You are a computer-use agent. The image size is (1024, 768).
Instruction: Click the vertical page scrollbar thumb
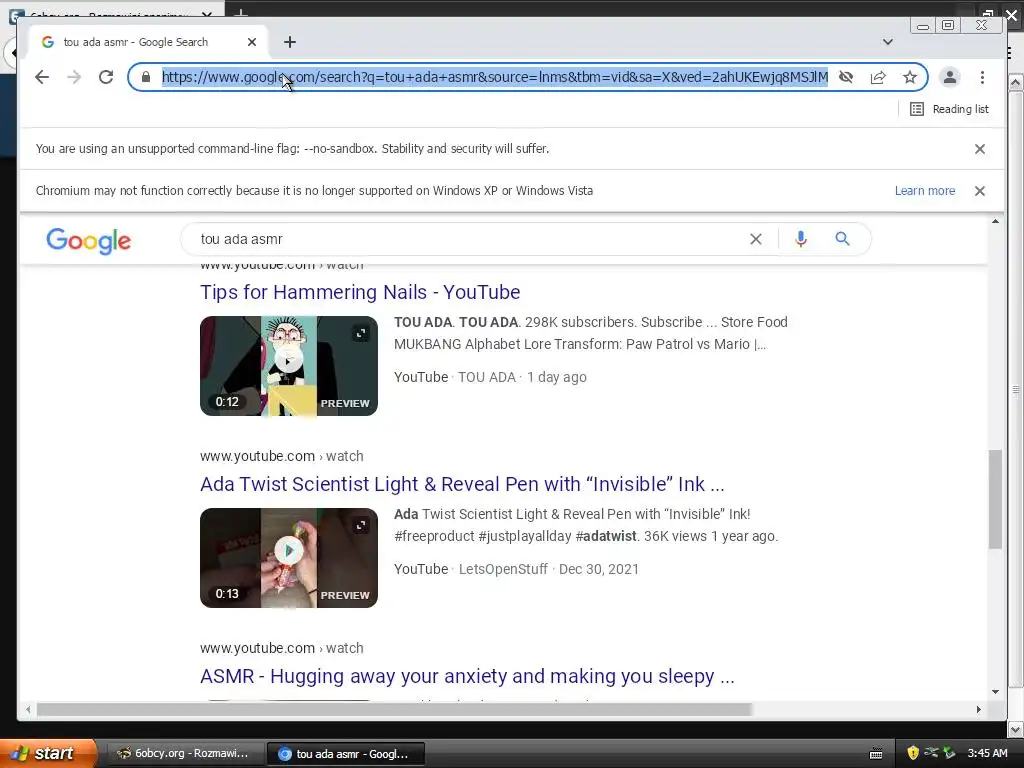click(x=995, y=499)
